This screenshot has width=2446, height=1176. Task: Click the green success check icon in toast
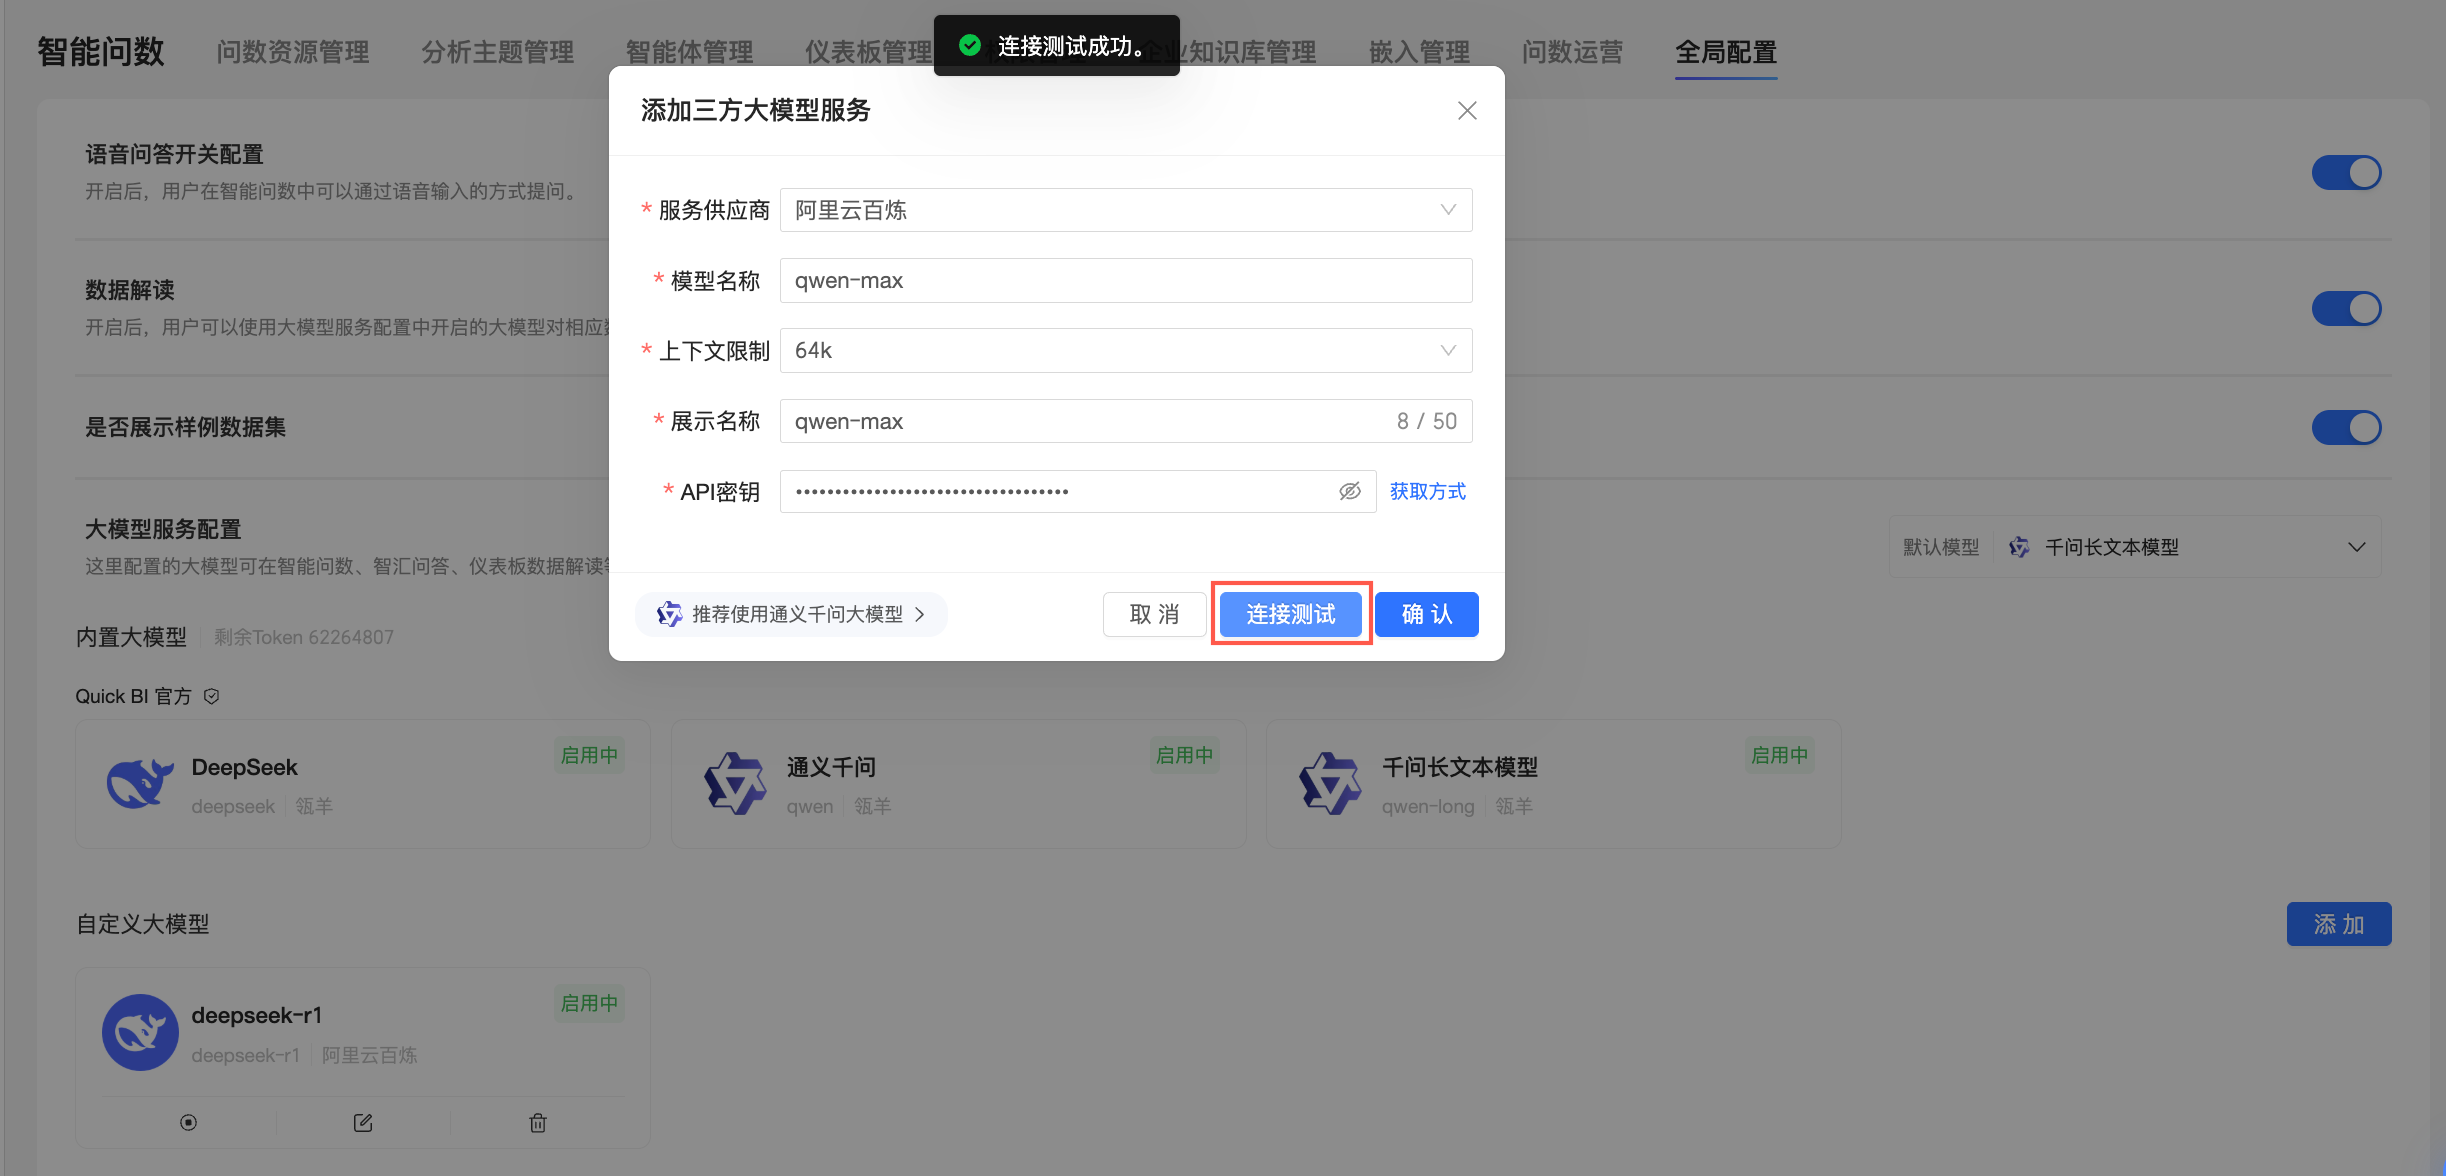[x=969, y=45]
